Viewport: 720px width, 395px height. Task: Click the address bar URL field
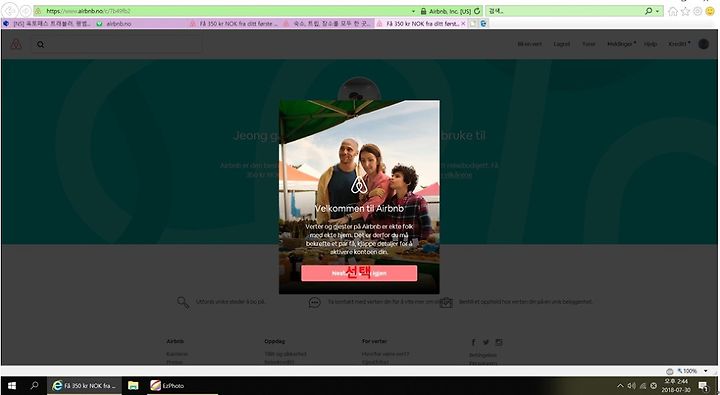point(220,11)
